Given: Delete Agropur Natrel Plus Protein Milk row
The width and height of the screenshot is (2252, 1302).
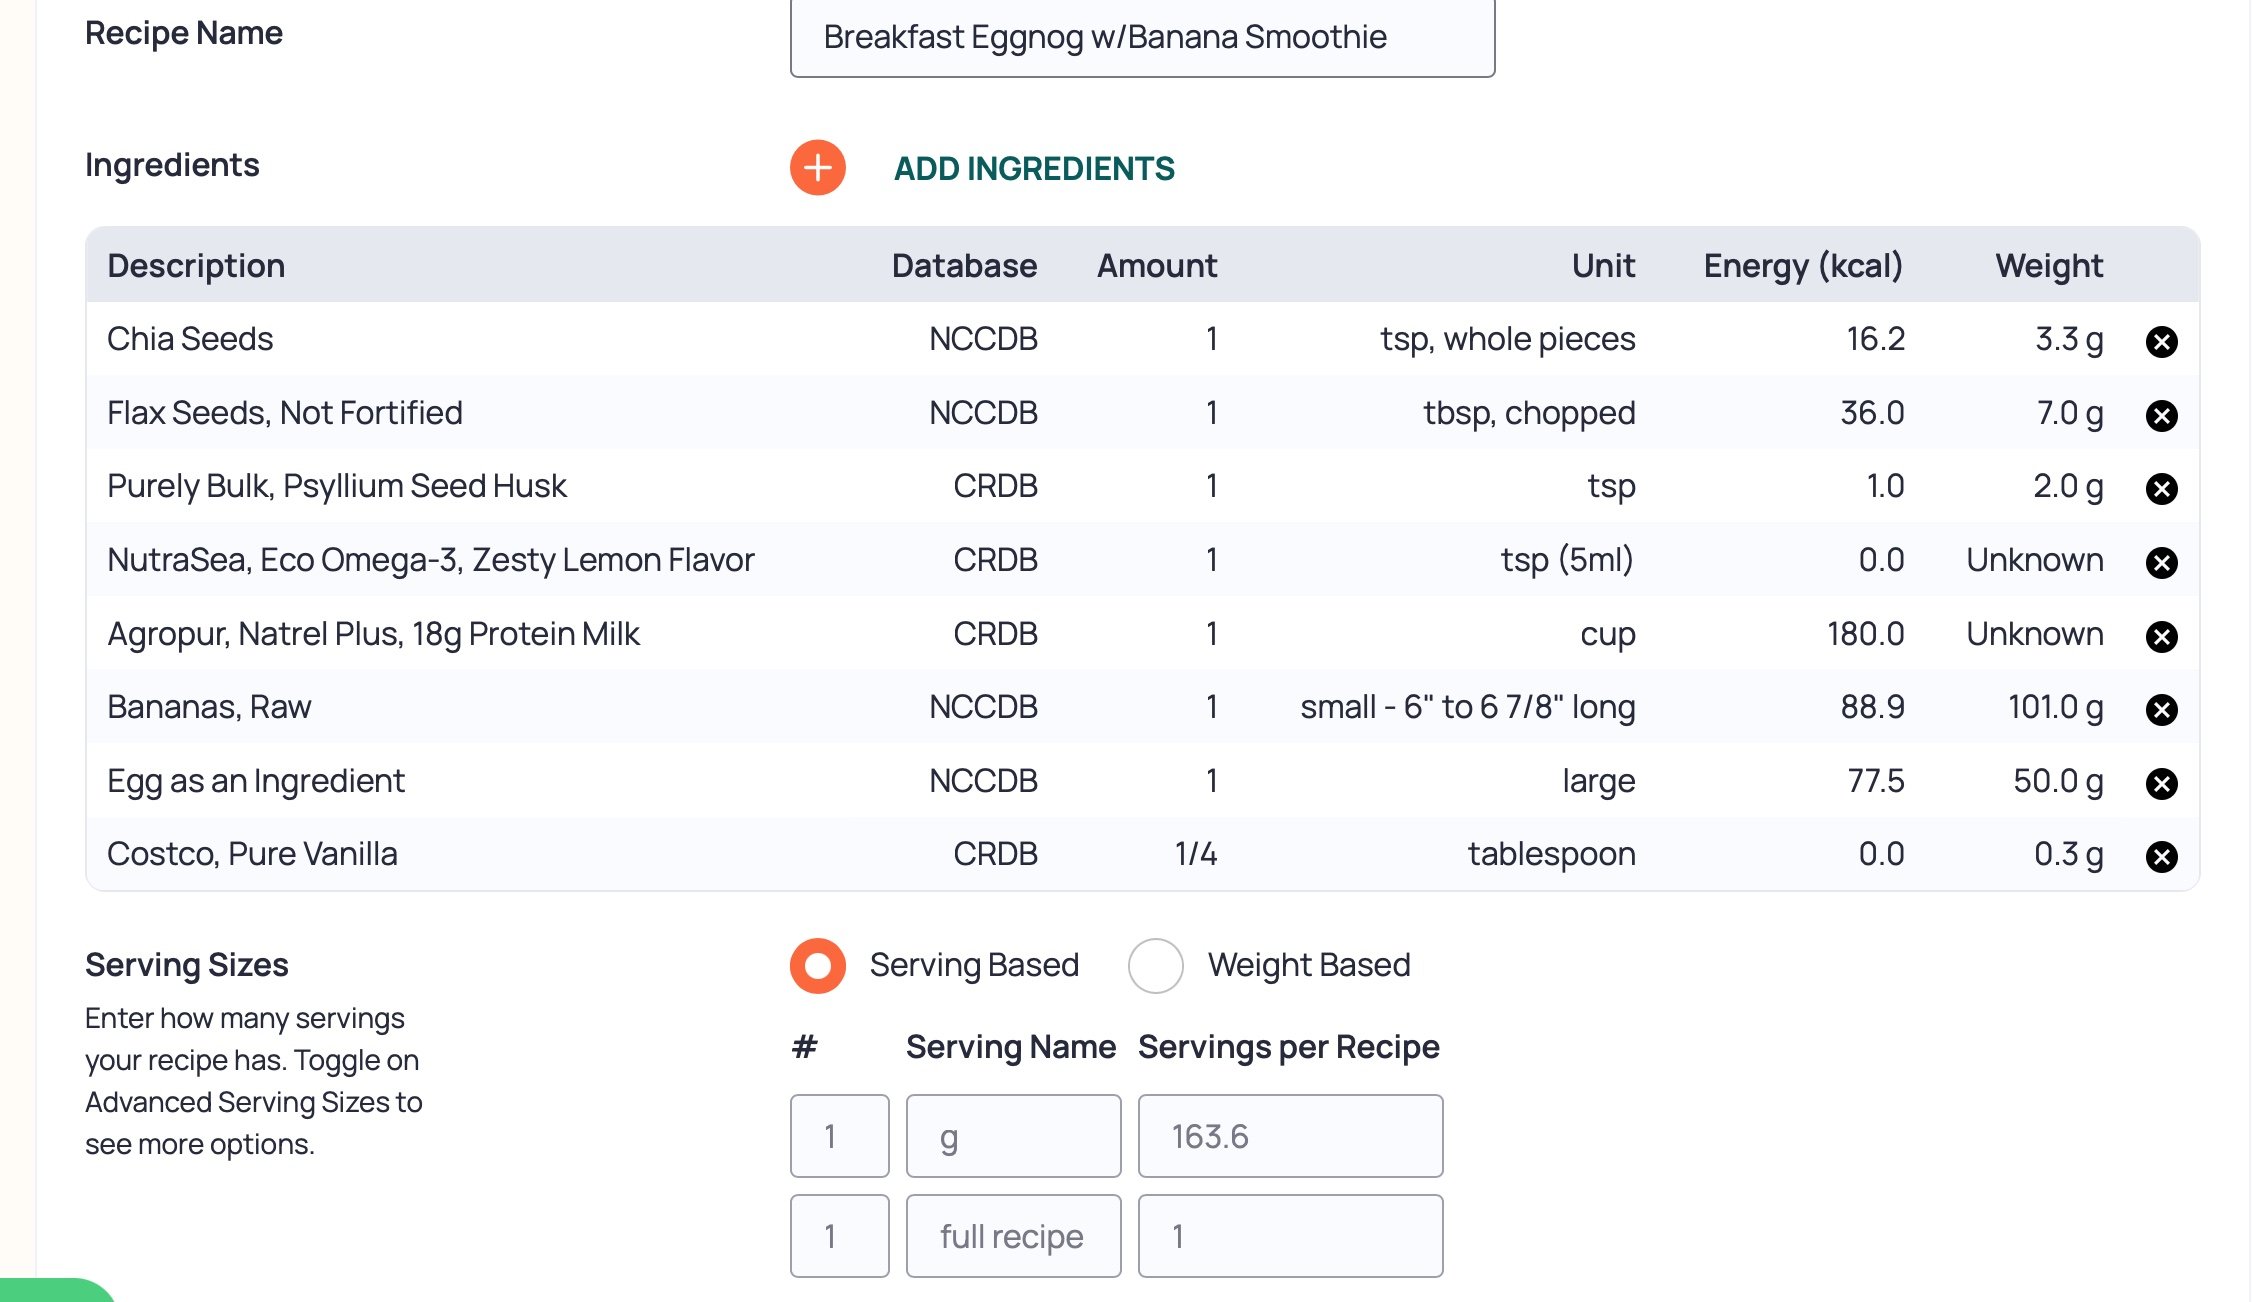Looking at the screenshot, I should [2161, 636].
